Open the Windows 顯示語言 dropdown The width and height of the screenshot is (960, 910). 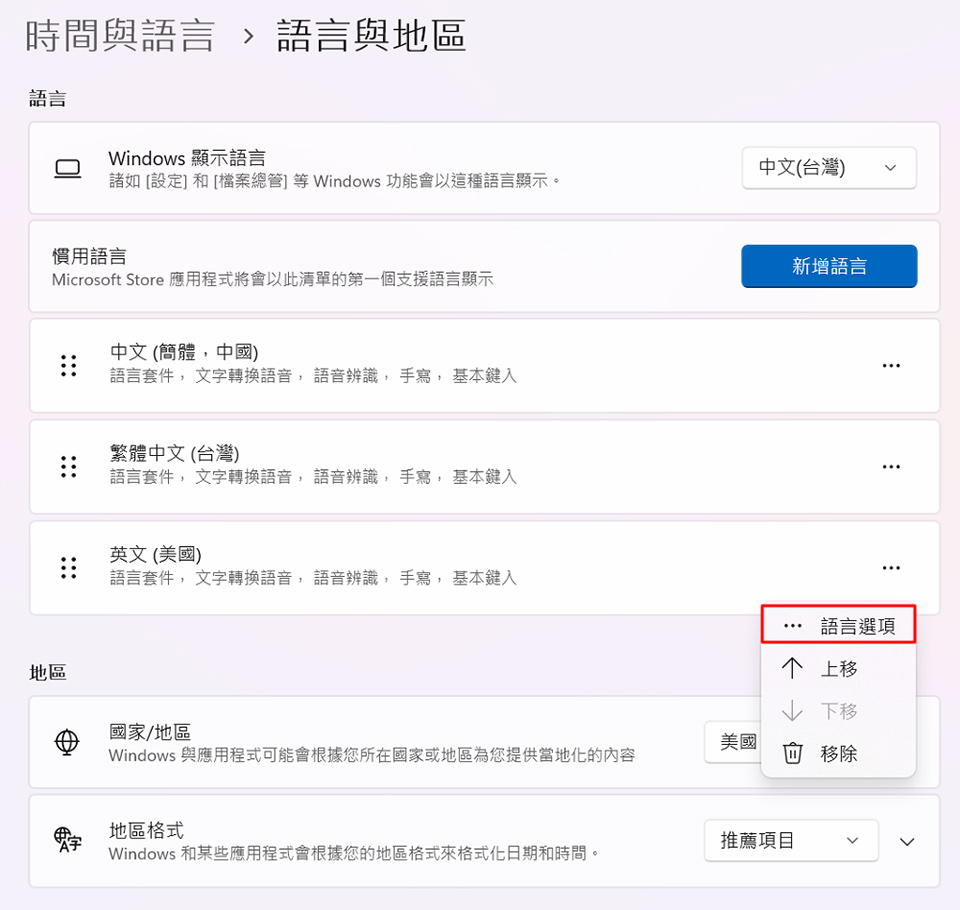(828, 168)
